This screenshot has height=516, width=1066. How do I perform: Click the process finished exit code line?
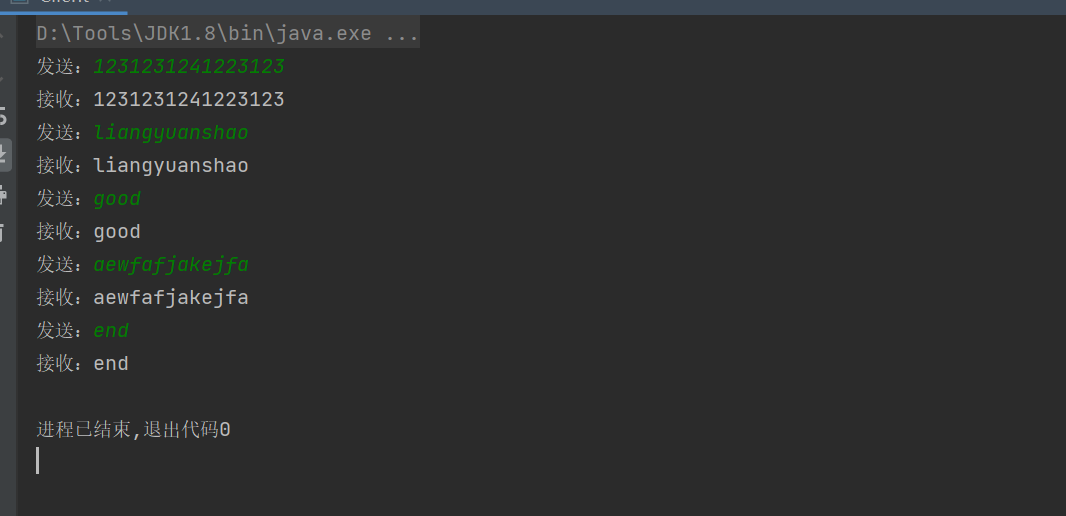pos(134,430)
